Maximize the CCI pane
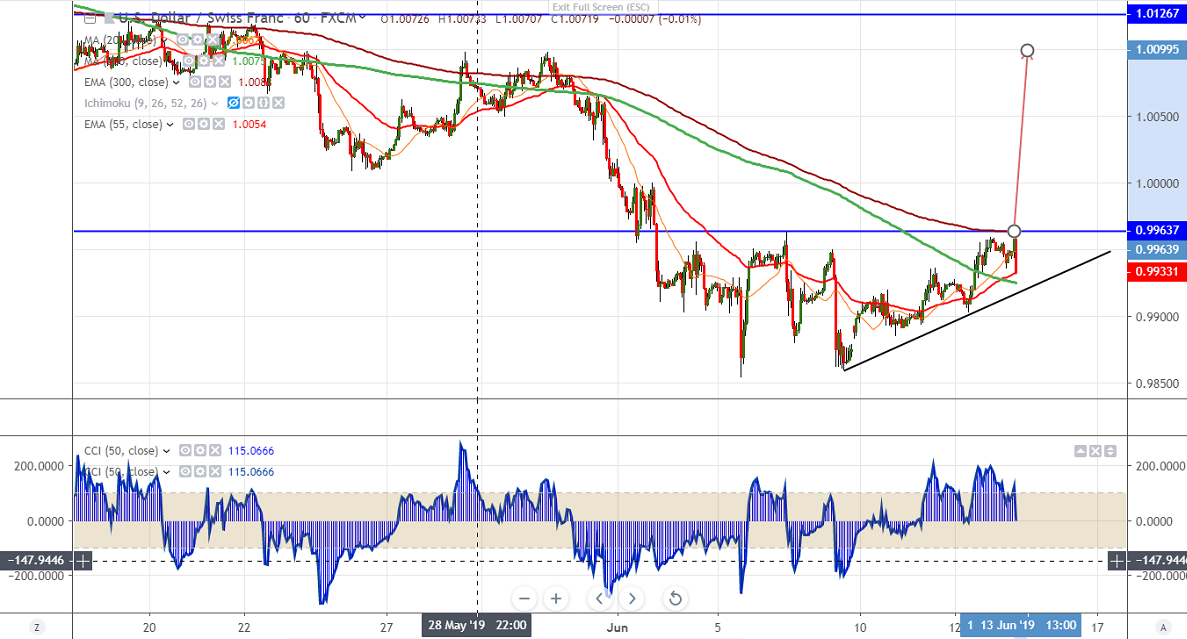This screenshot has width=1187, height=639. click(x=1110, y=451)
